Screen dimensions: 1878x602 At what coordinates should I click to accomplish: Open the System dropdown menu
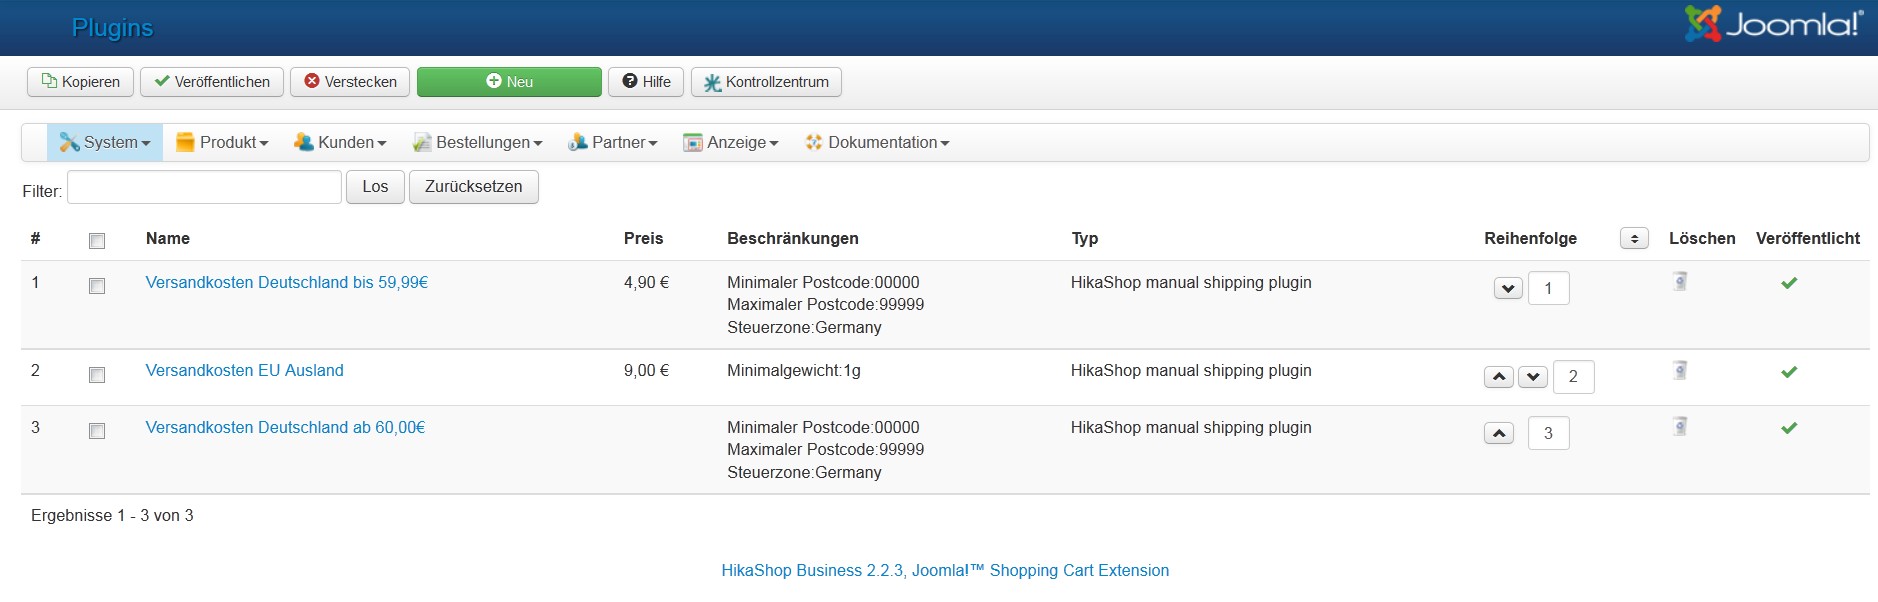pyautogui.click(x=105, y=143)
